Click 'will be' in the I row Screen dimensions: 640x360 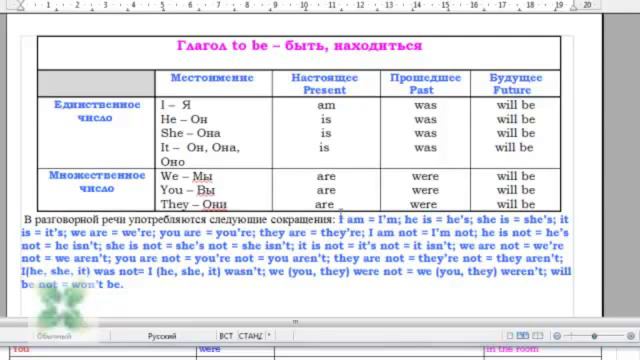(x=516, y=105)
